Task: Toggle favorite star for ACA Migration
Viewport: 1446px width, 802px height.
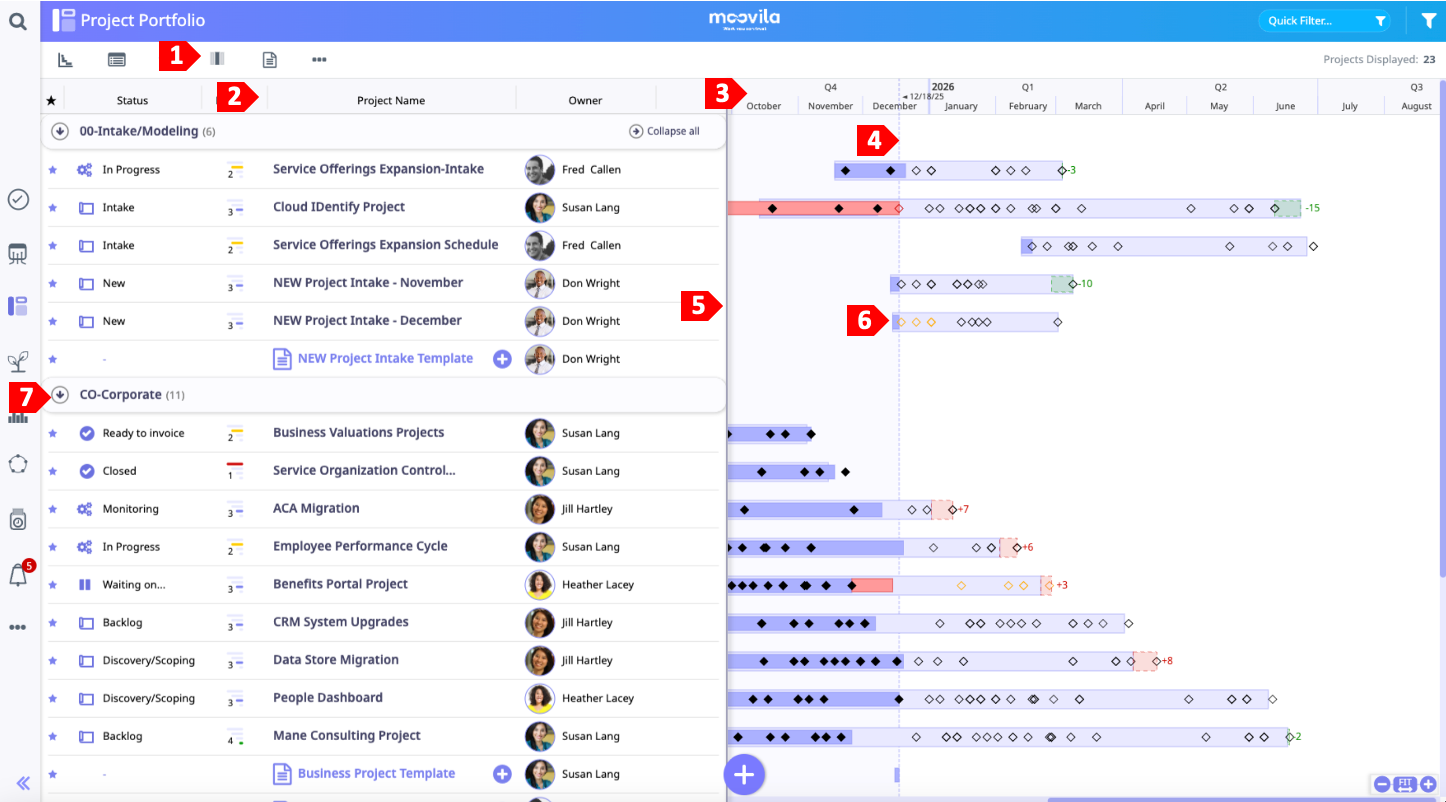Action: click(53, 509)
